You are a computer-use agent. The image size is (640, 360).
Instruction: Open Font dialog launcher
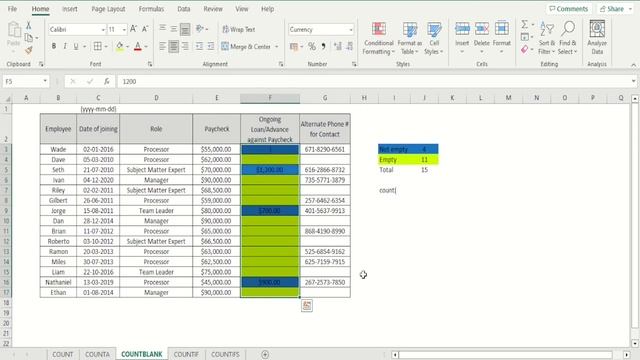150,64
